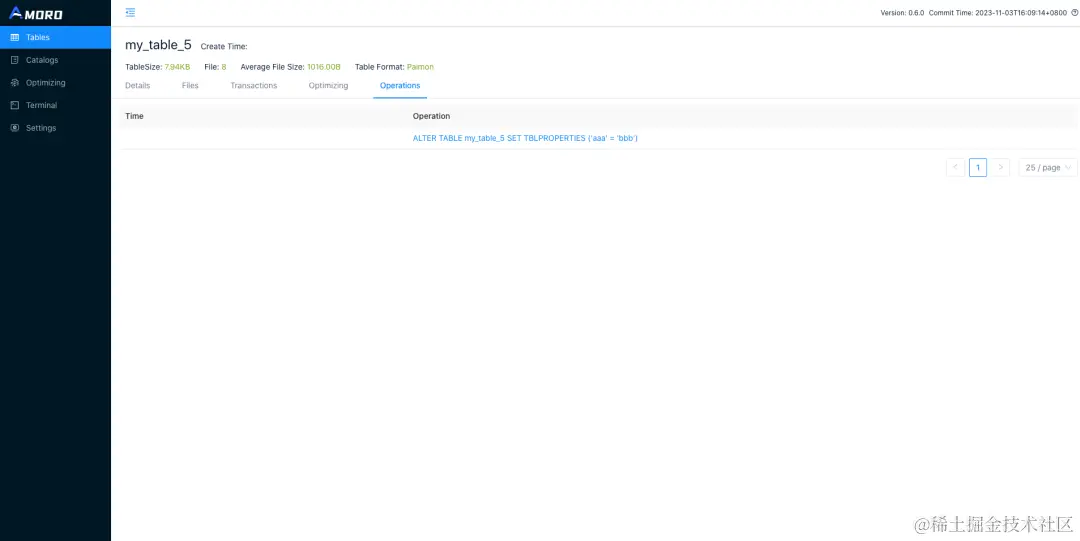Click the Catalogs sidebar icon
This screenshot has width=1080, height=541.
14,60
